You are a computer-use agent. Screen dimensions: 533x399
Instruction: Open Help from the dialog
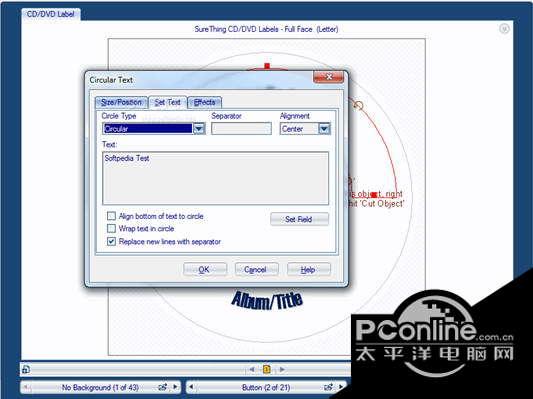(x=309, y=270)
